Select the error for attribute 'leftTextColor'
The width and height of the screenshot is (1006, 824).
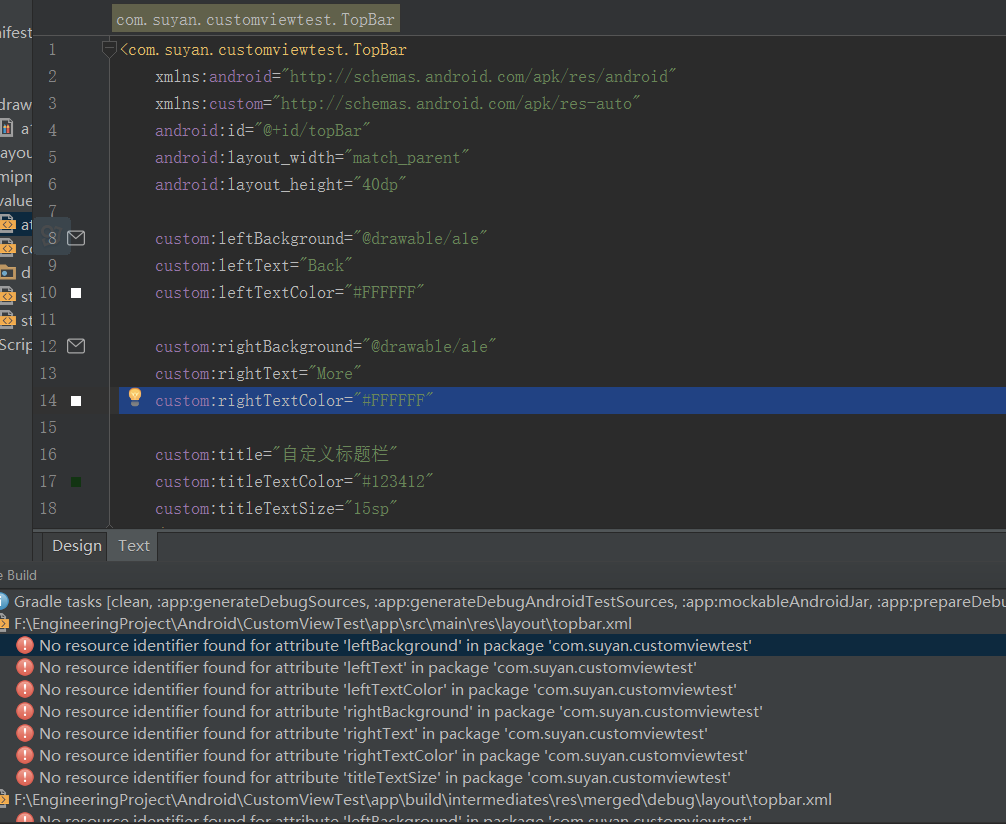tap(388, 689)
